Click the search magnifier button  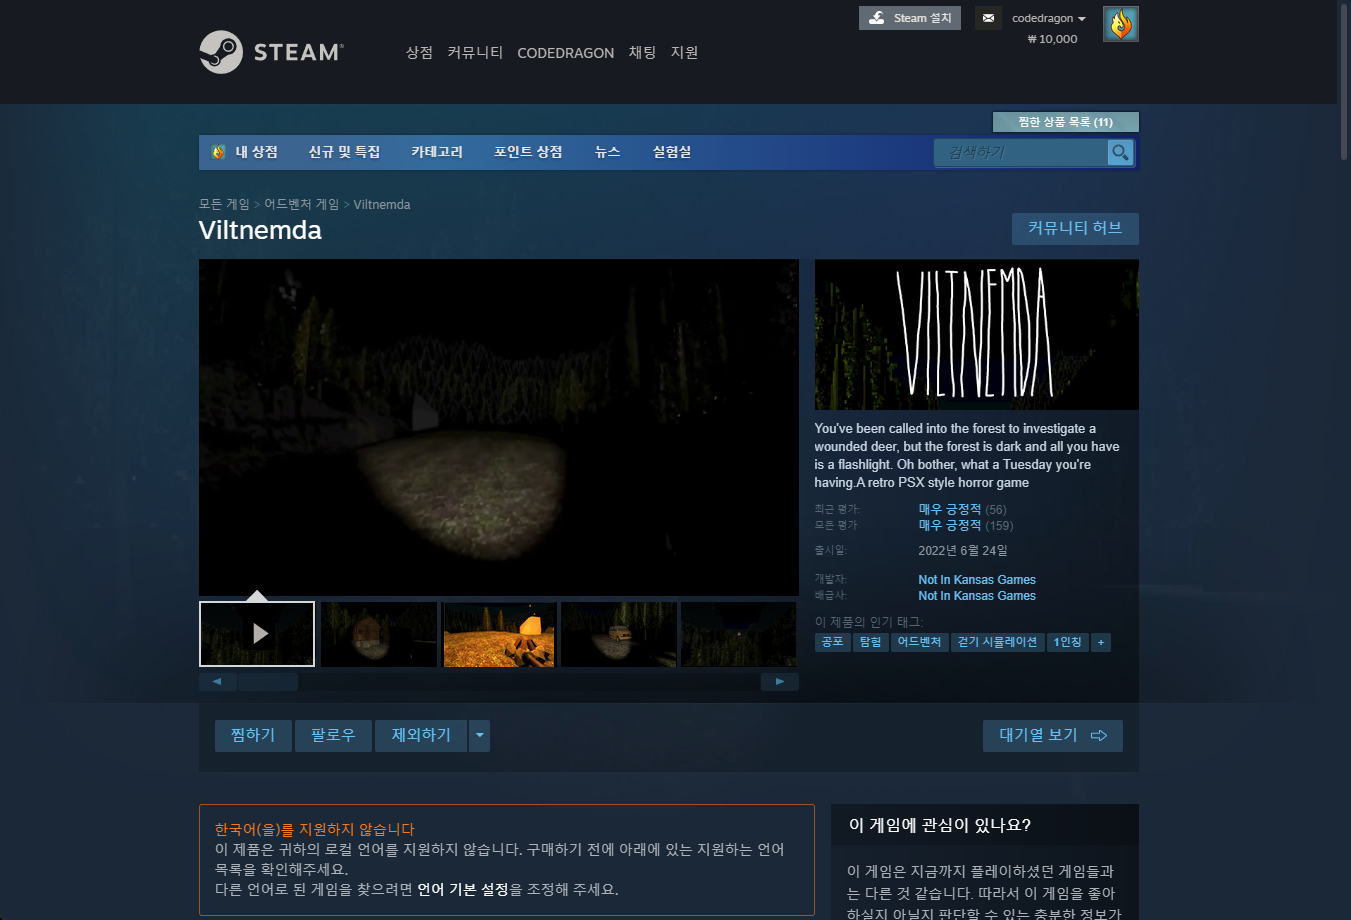tap(1120, 152)
